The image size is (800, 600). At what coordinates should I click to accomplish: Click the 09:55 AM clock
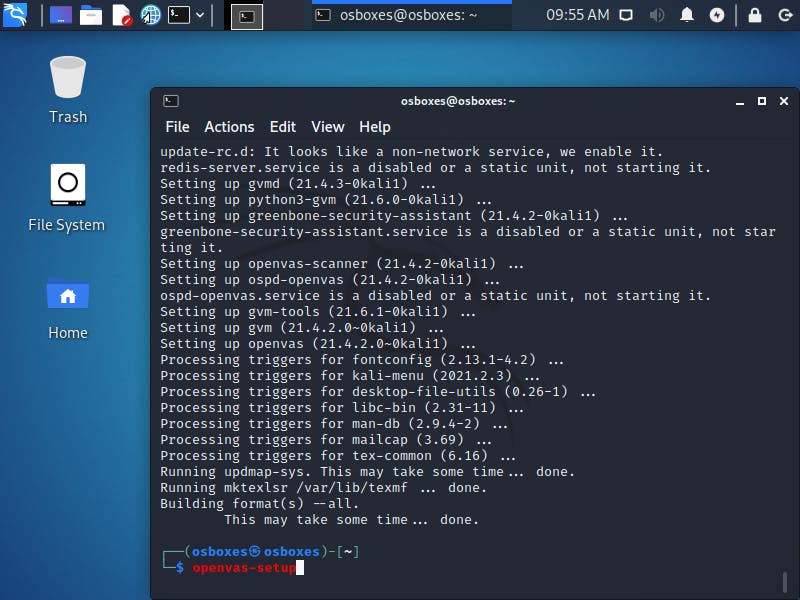click(578, 15)
